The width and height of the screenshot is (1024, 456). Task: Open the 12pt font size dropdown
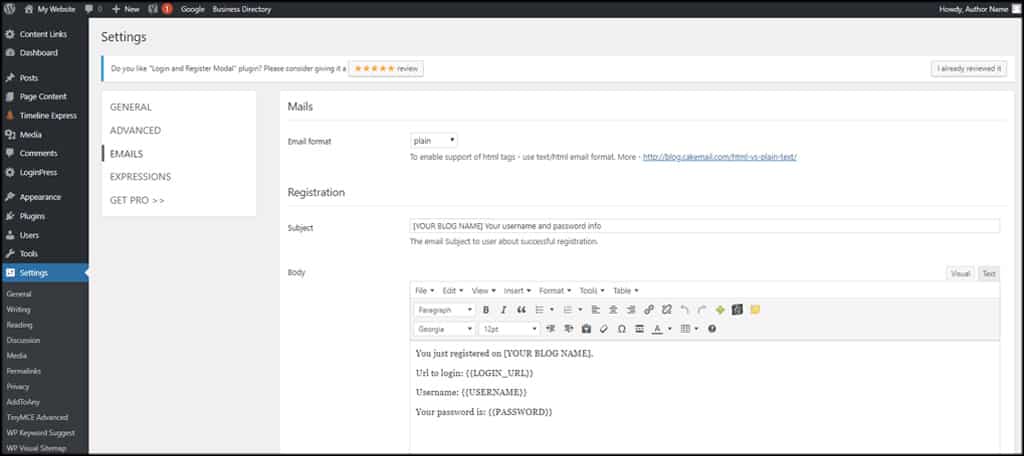pyautogui.click(x=509, y=328)
